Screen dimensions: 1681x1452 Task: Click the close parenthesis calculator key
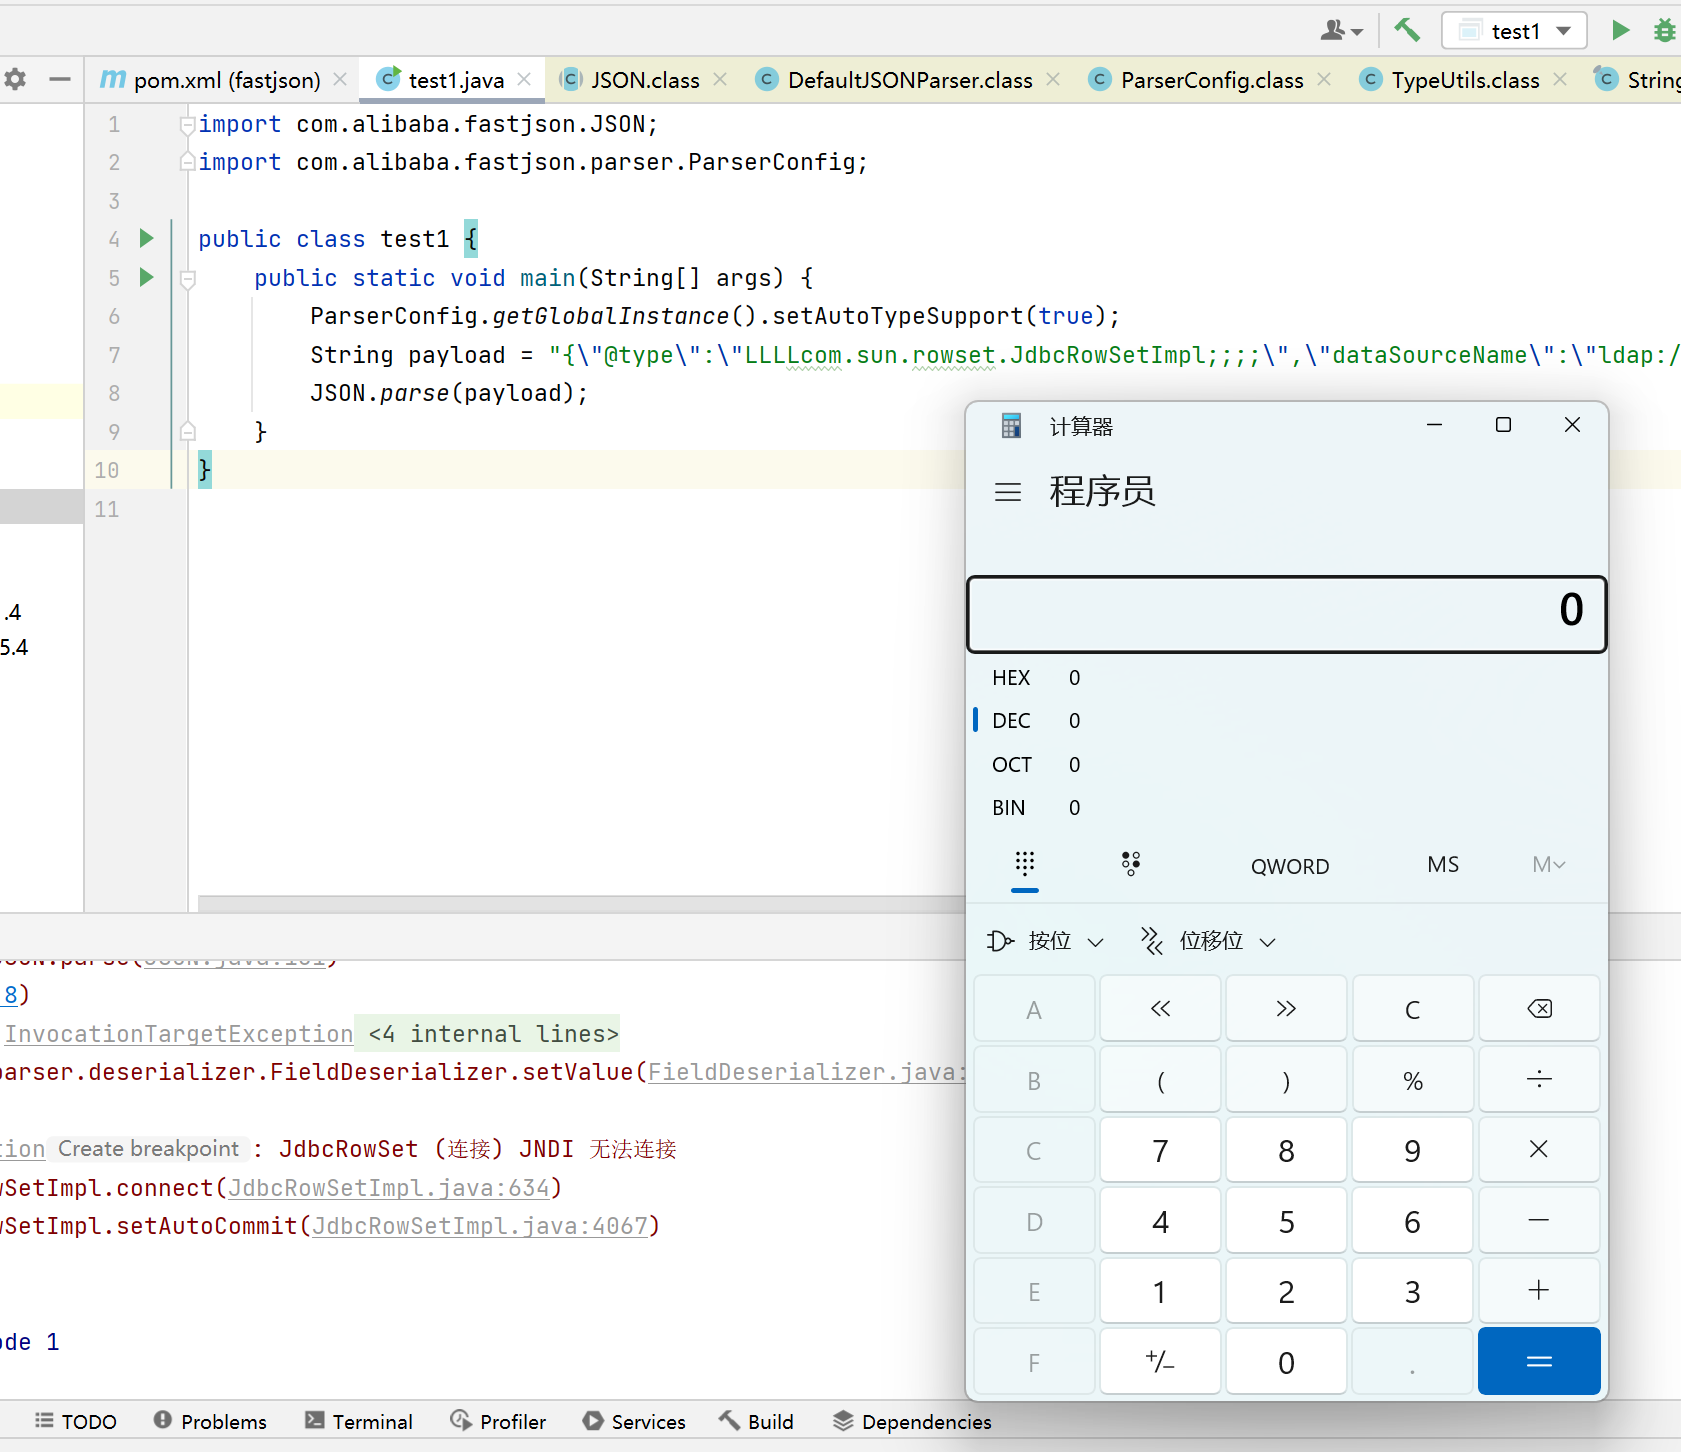[1286, 1080]
